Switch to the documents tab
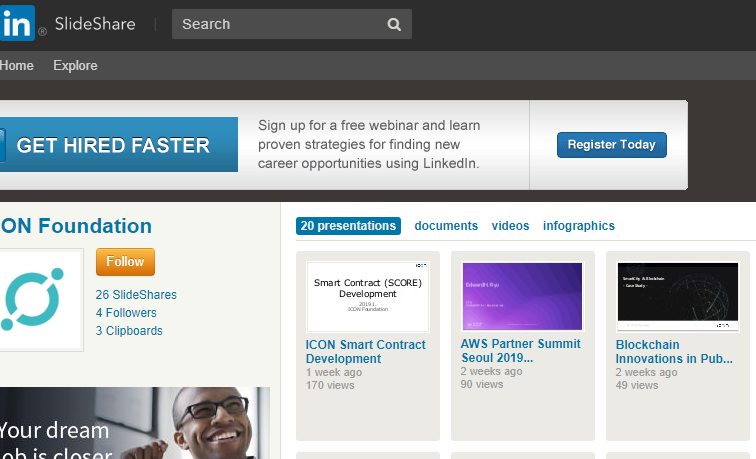The width and height of the screenshot is (756, 459). tap(446, 226)
